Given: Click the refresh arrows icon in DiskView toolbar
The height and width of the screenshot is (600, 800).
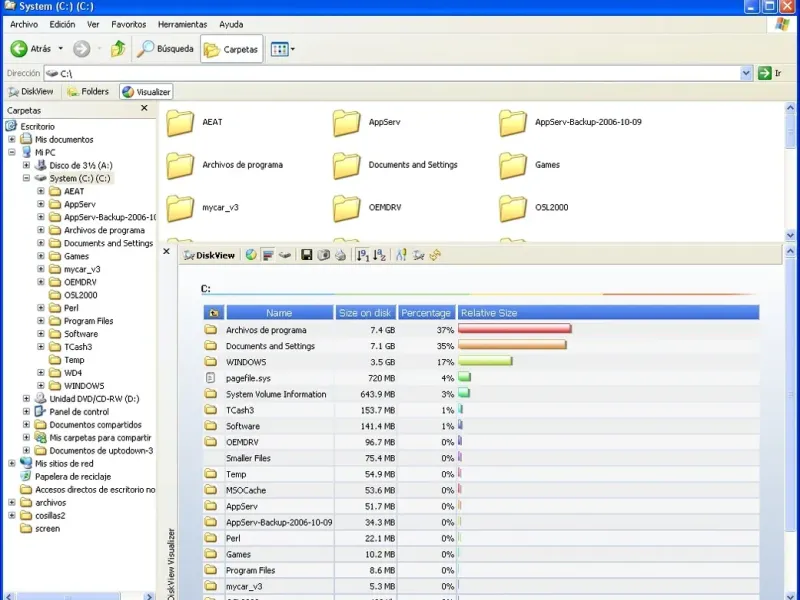Looking at the screenshot, I should pos(435,255).
